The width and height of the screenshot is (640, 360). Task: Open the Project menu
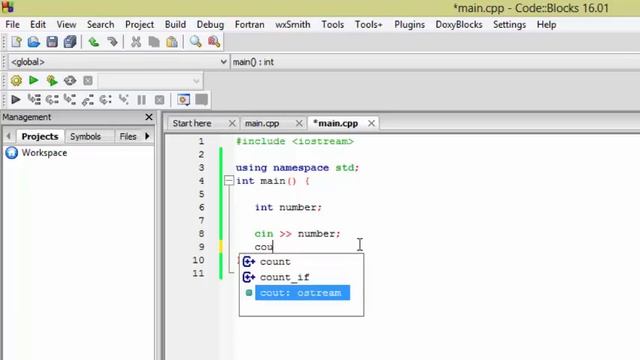139,24
